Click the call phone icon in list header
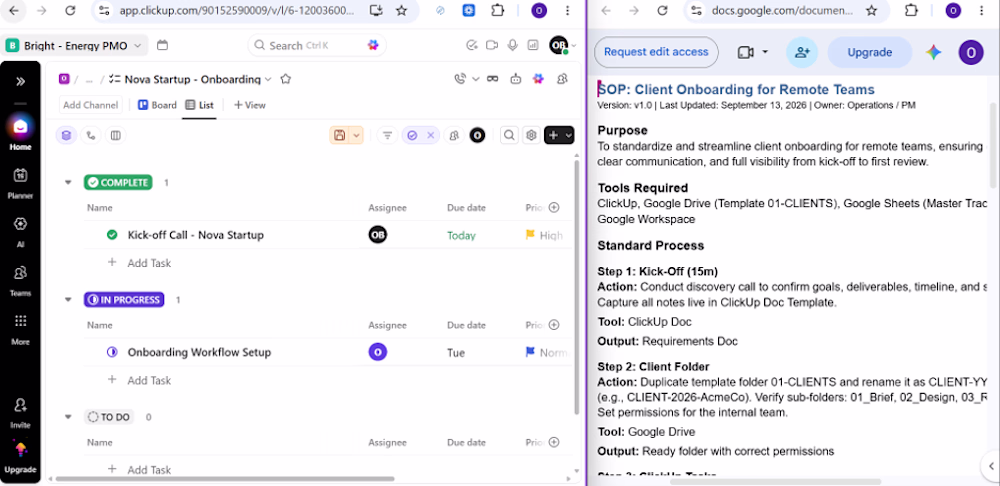 pos(460,79)
